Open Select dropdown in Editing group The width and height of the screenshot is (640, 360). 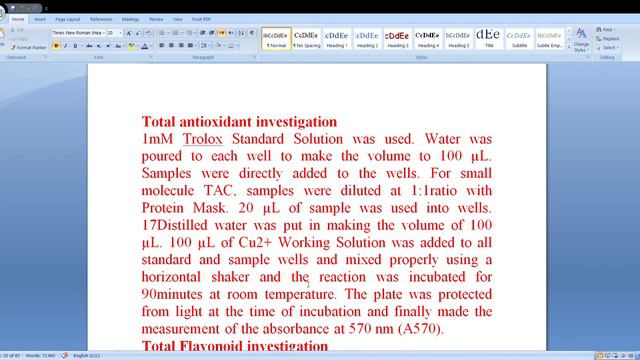point(607,47)
